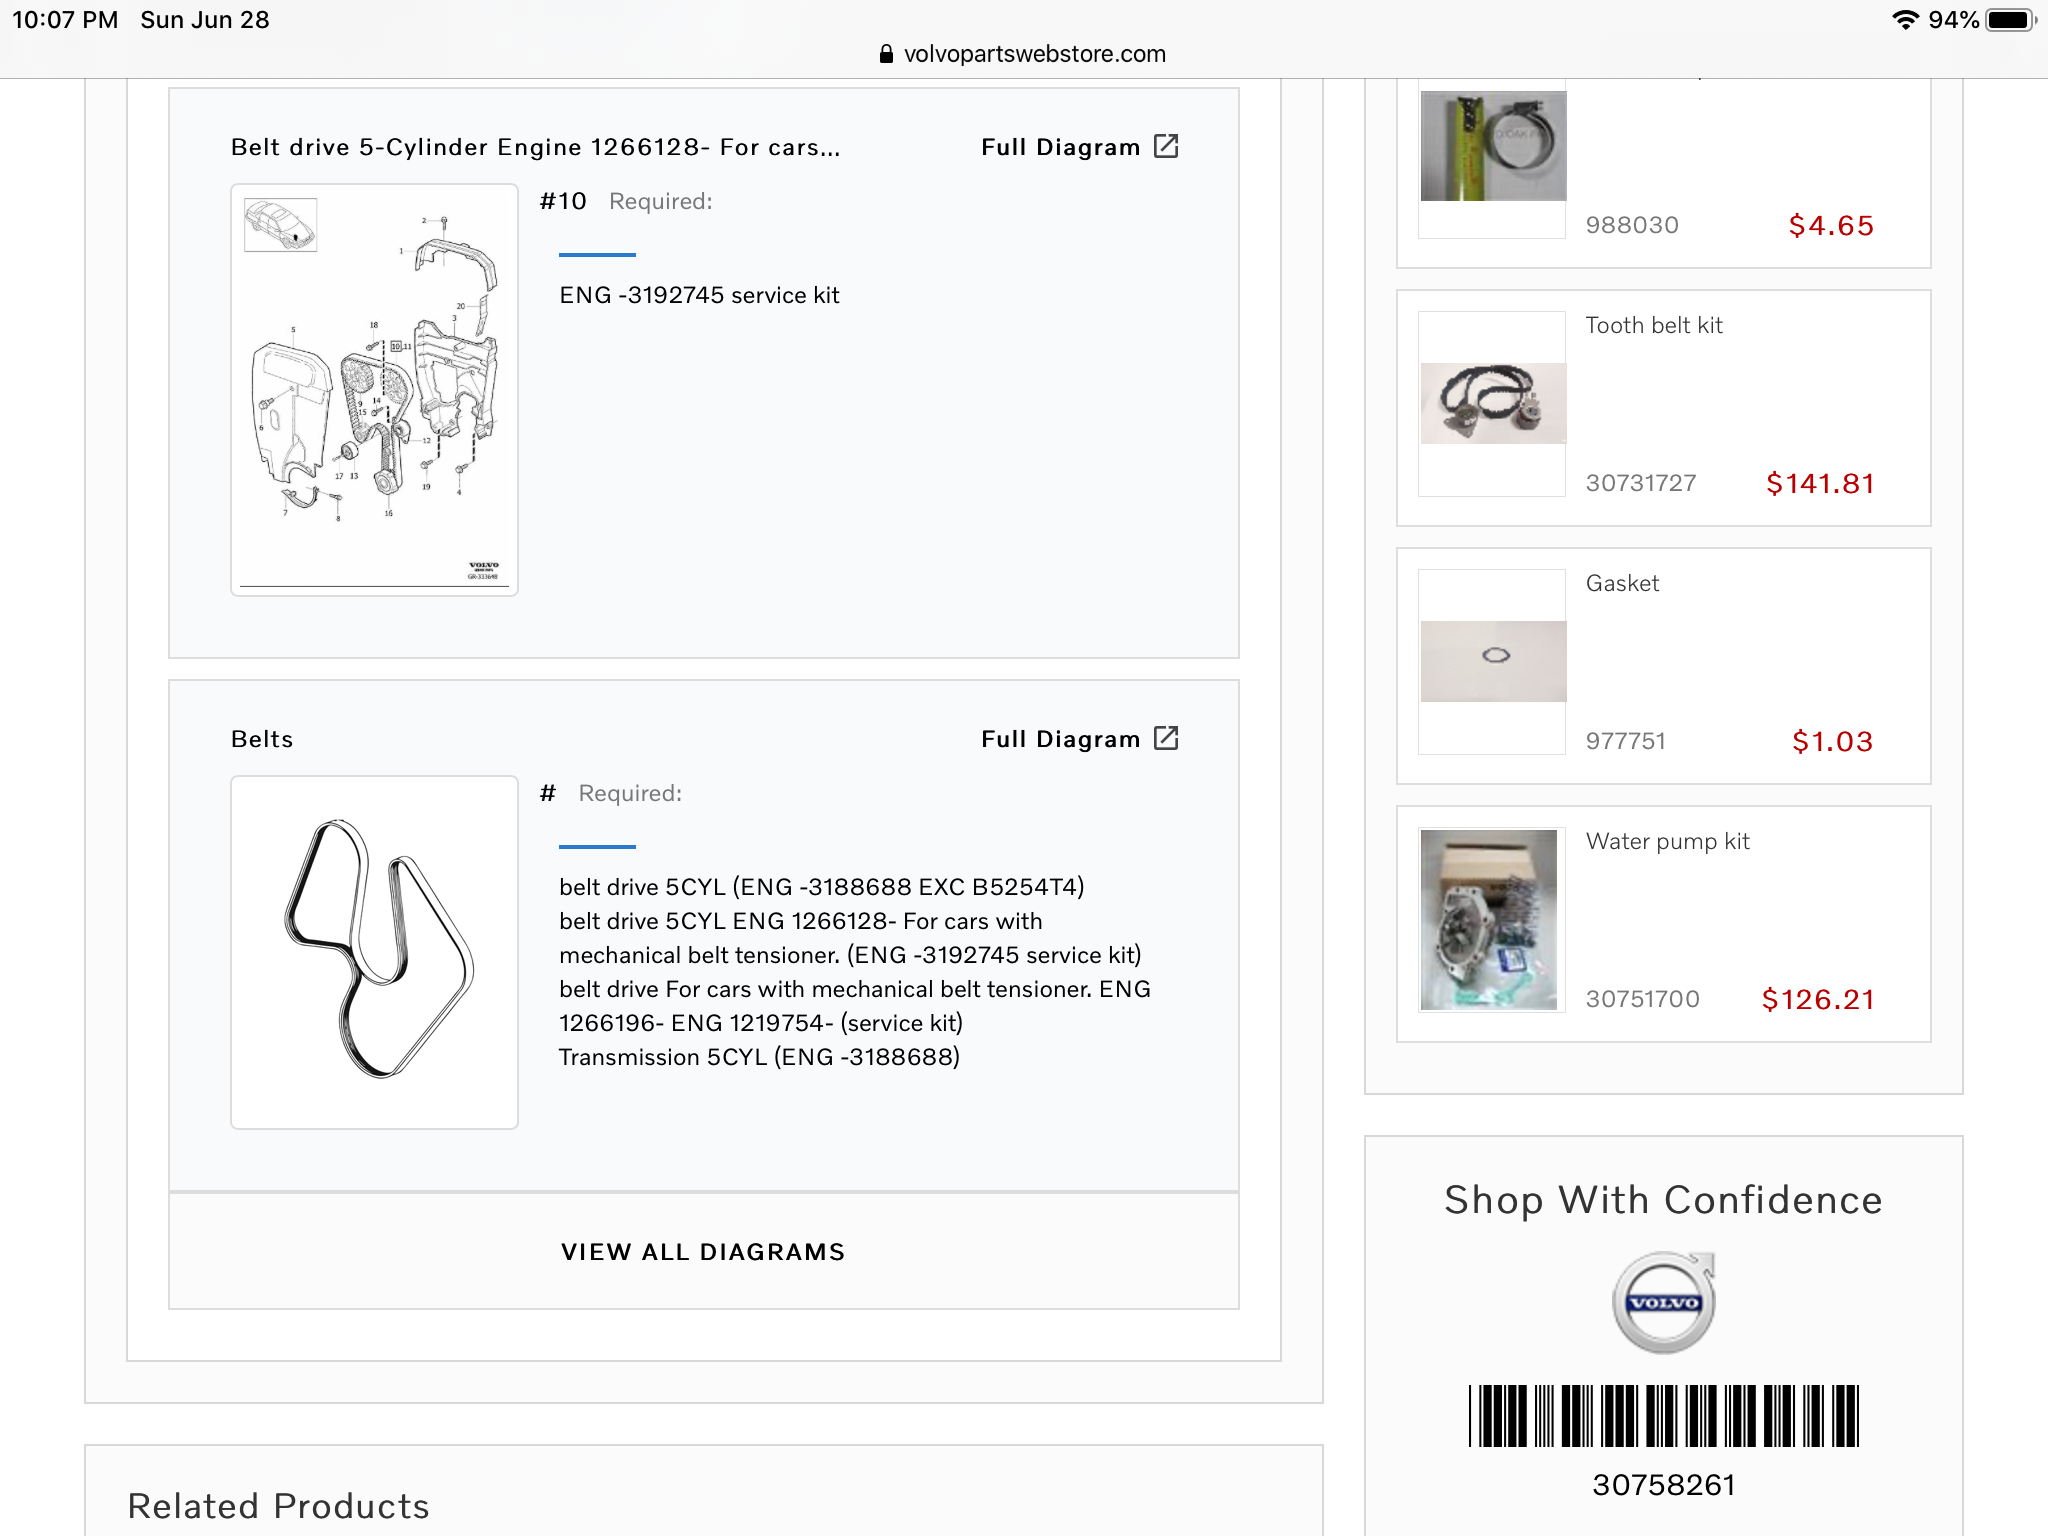This screenshot has width=2048, height=1536.
Task: Tap the Volvo logo badge
Action: (1664, 1302)
